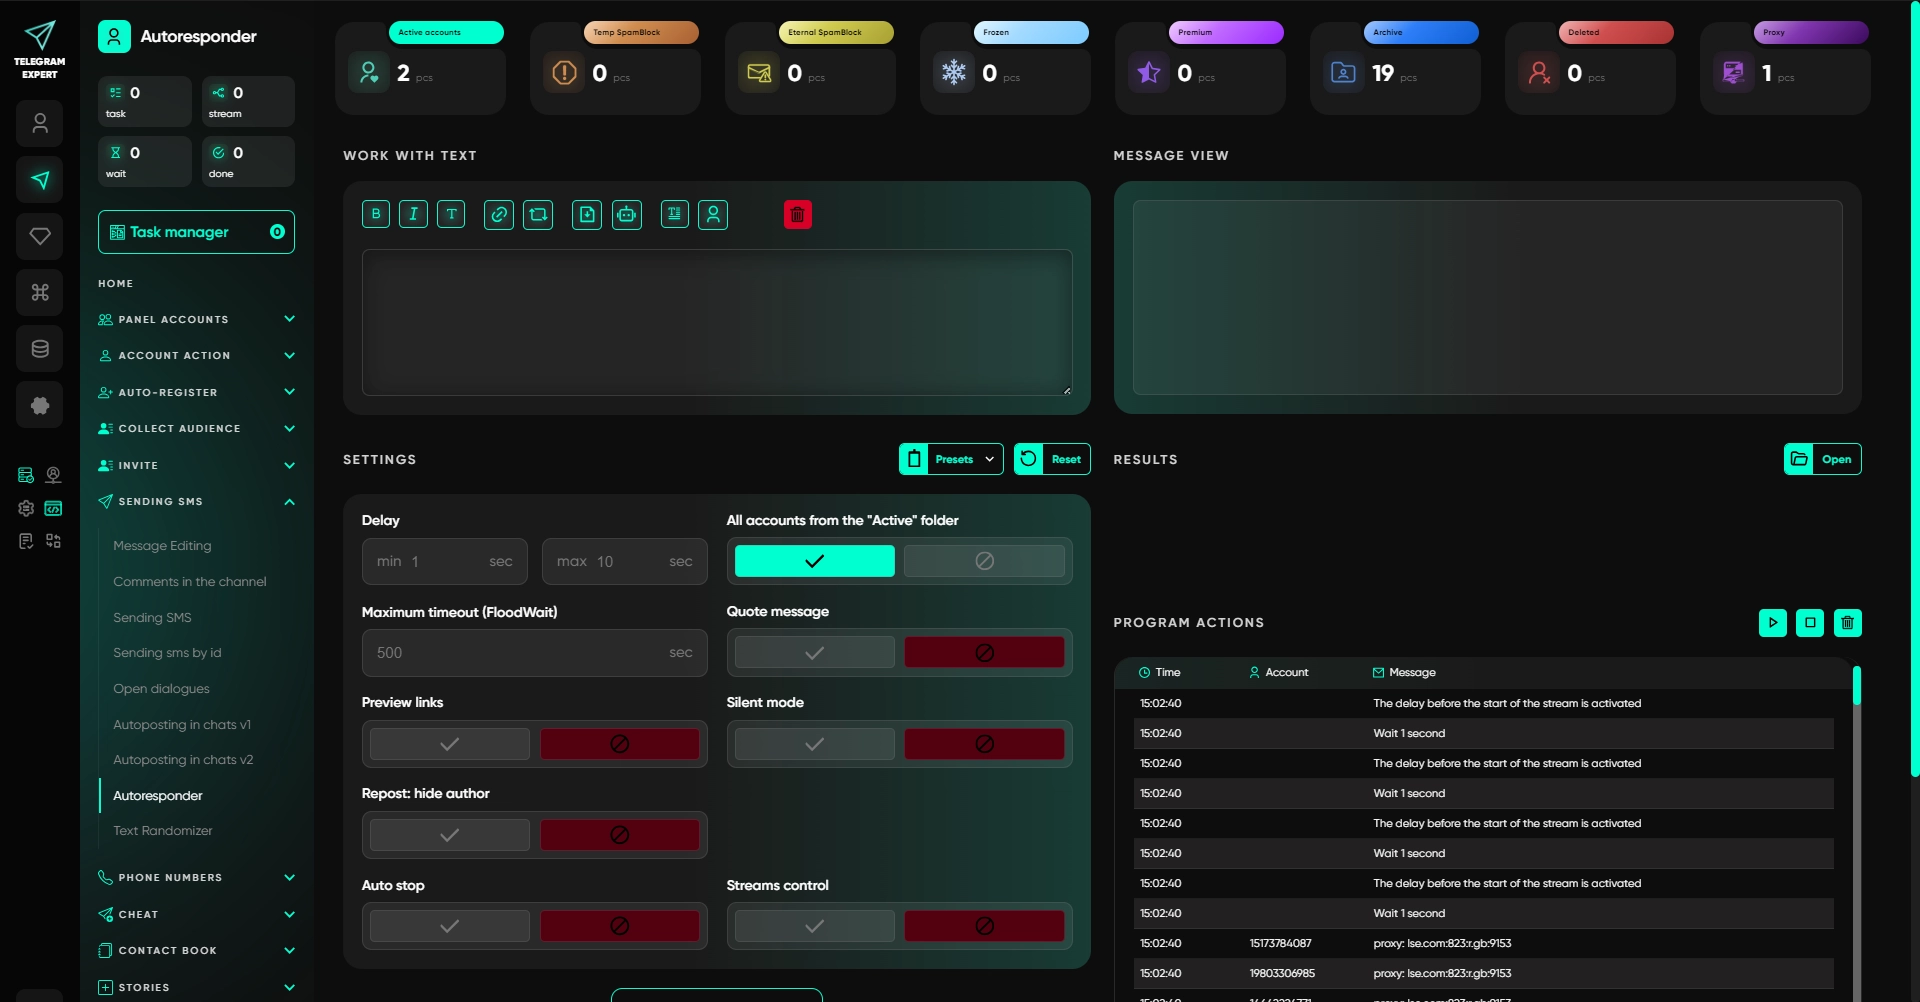Screen dimensions: 1920x1002
Task: Click the red trash icon in text toolbar
Action: point(797,214)
